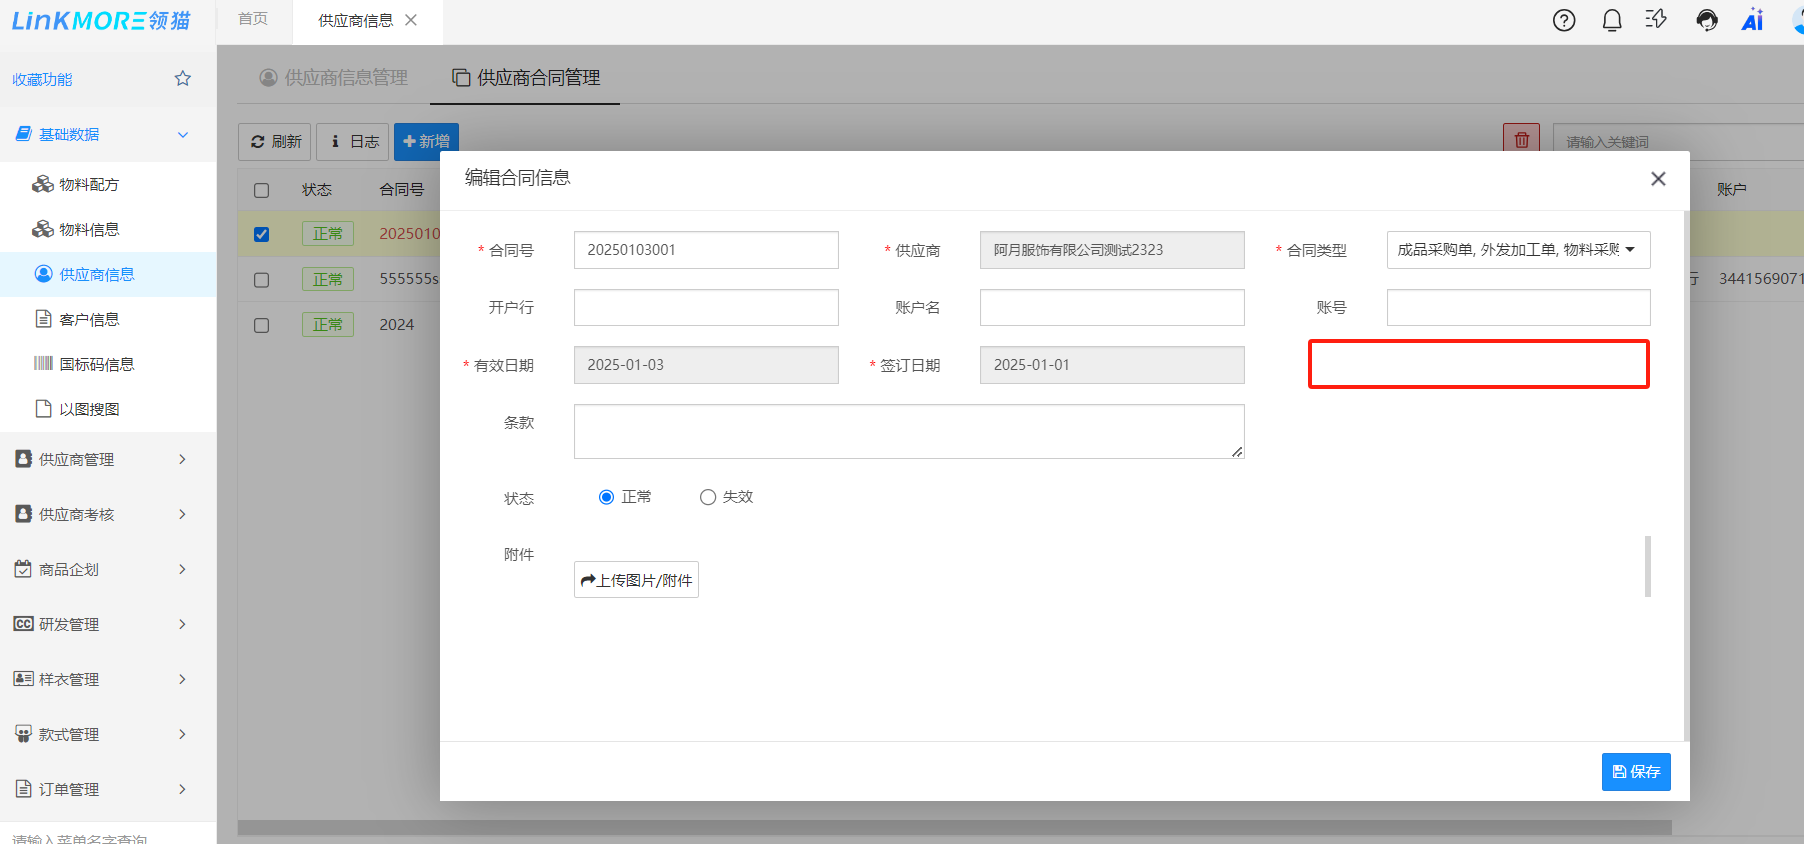Screen dimensions: 1804x844
Task: Open customer service headset icon
Action: pyautogui.click(x=1707, y=20)
